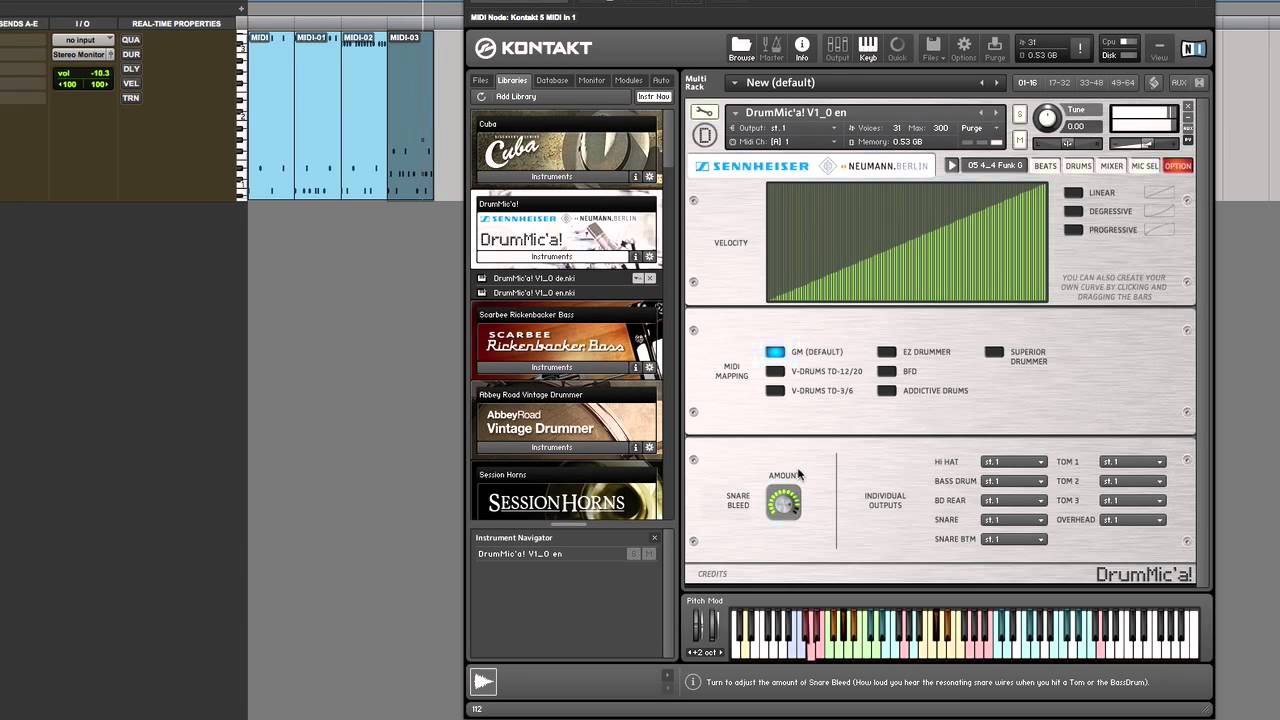Screen dimensions: 1280x720
Task: Select ADDICTIVE DRUMS MIDI mapping
Action: (x=886, y=391)
